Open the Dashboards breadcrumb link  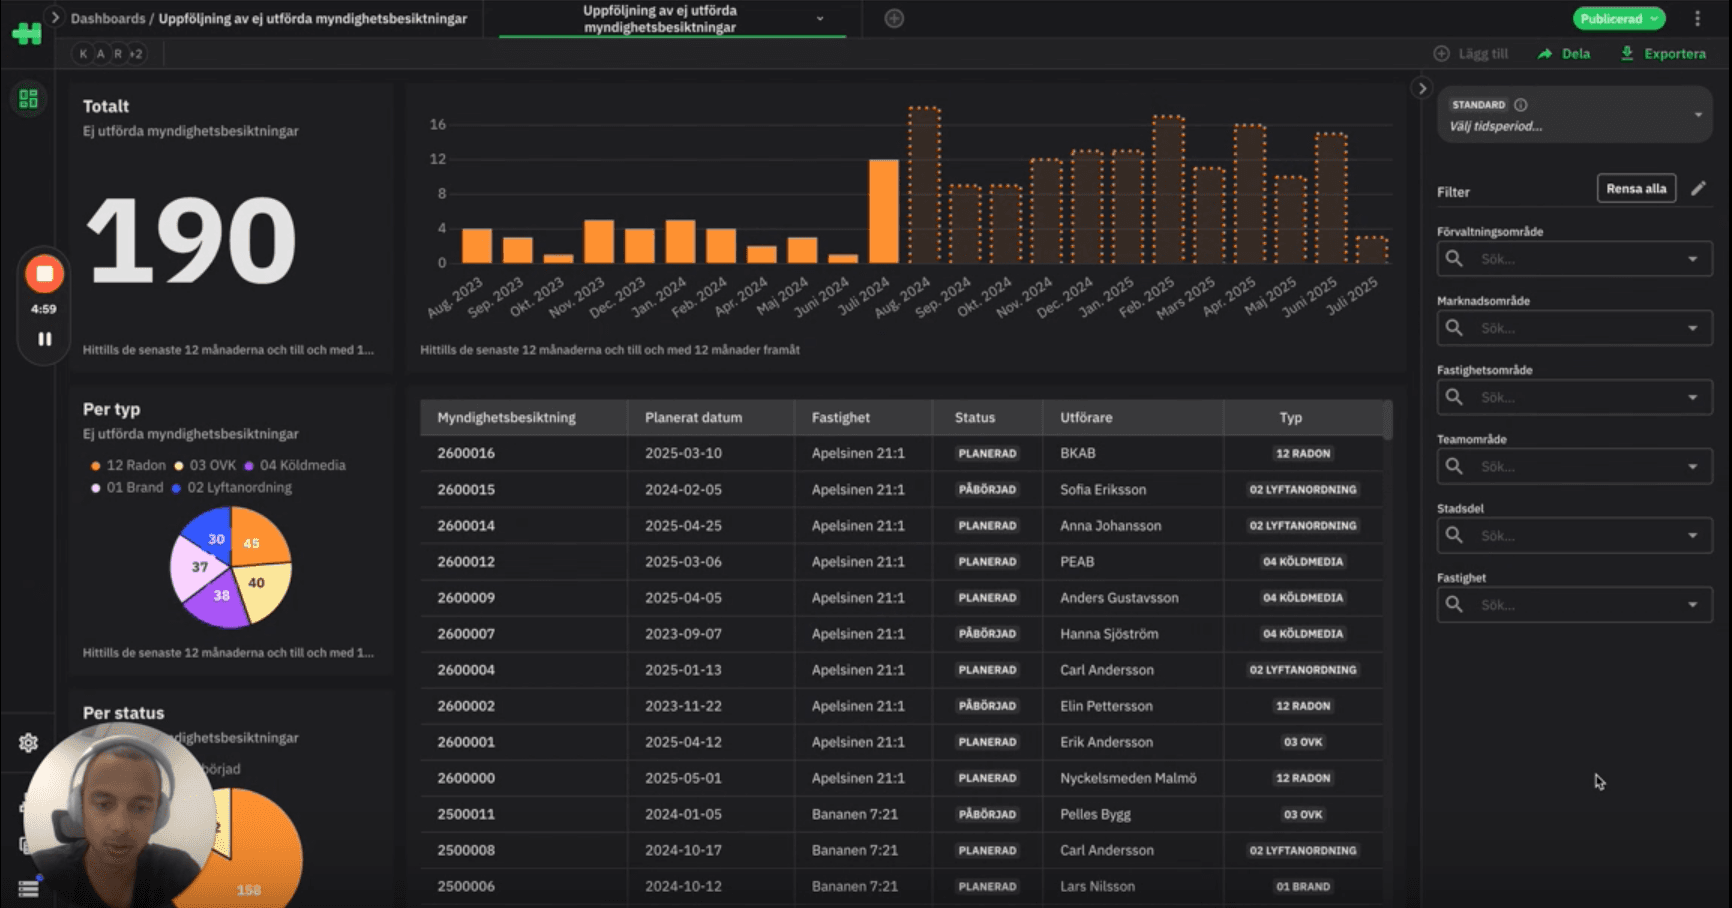(107, 18)
